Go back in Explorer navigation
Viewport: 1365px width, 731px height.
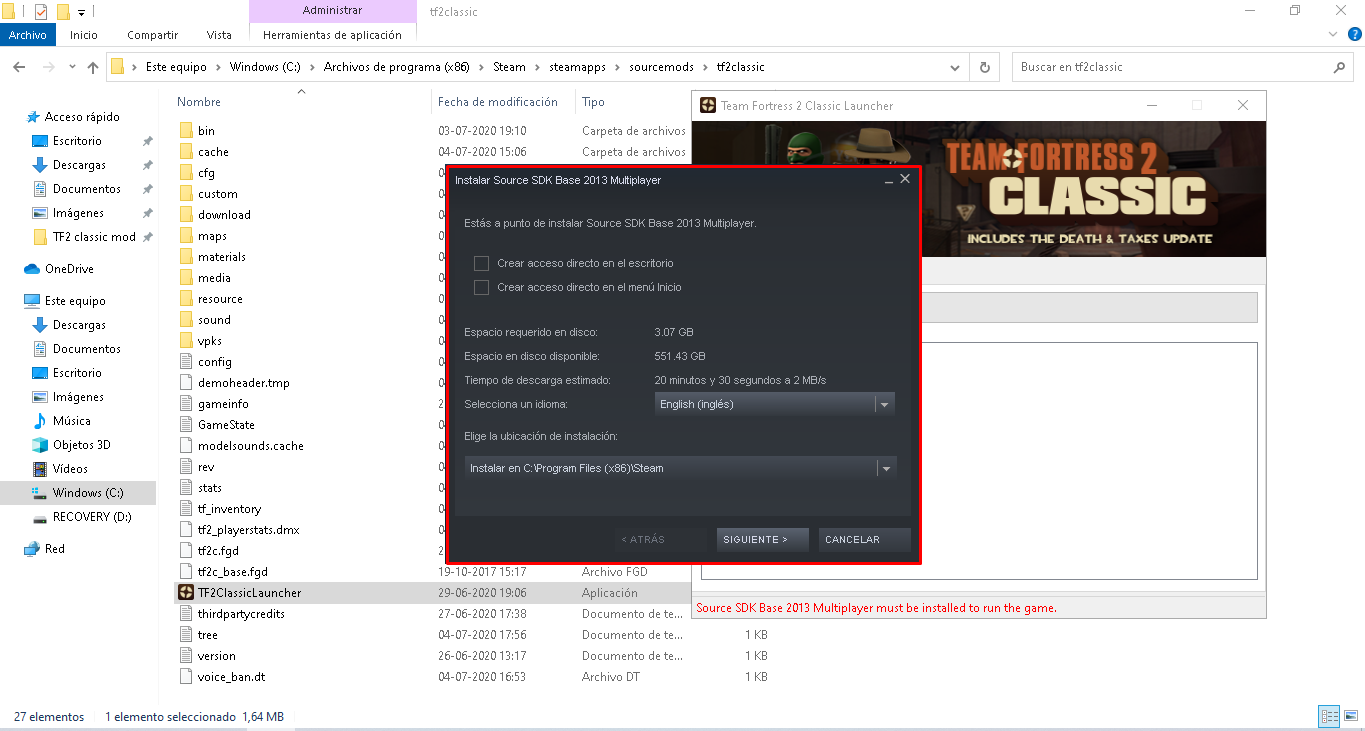click(x=19, y=67)
